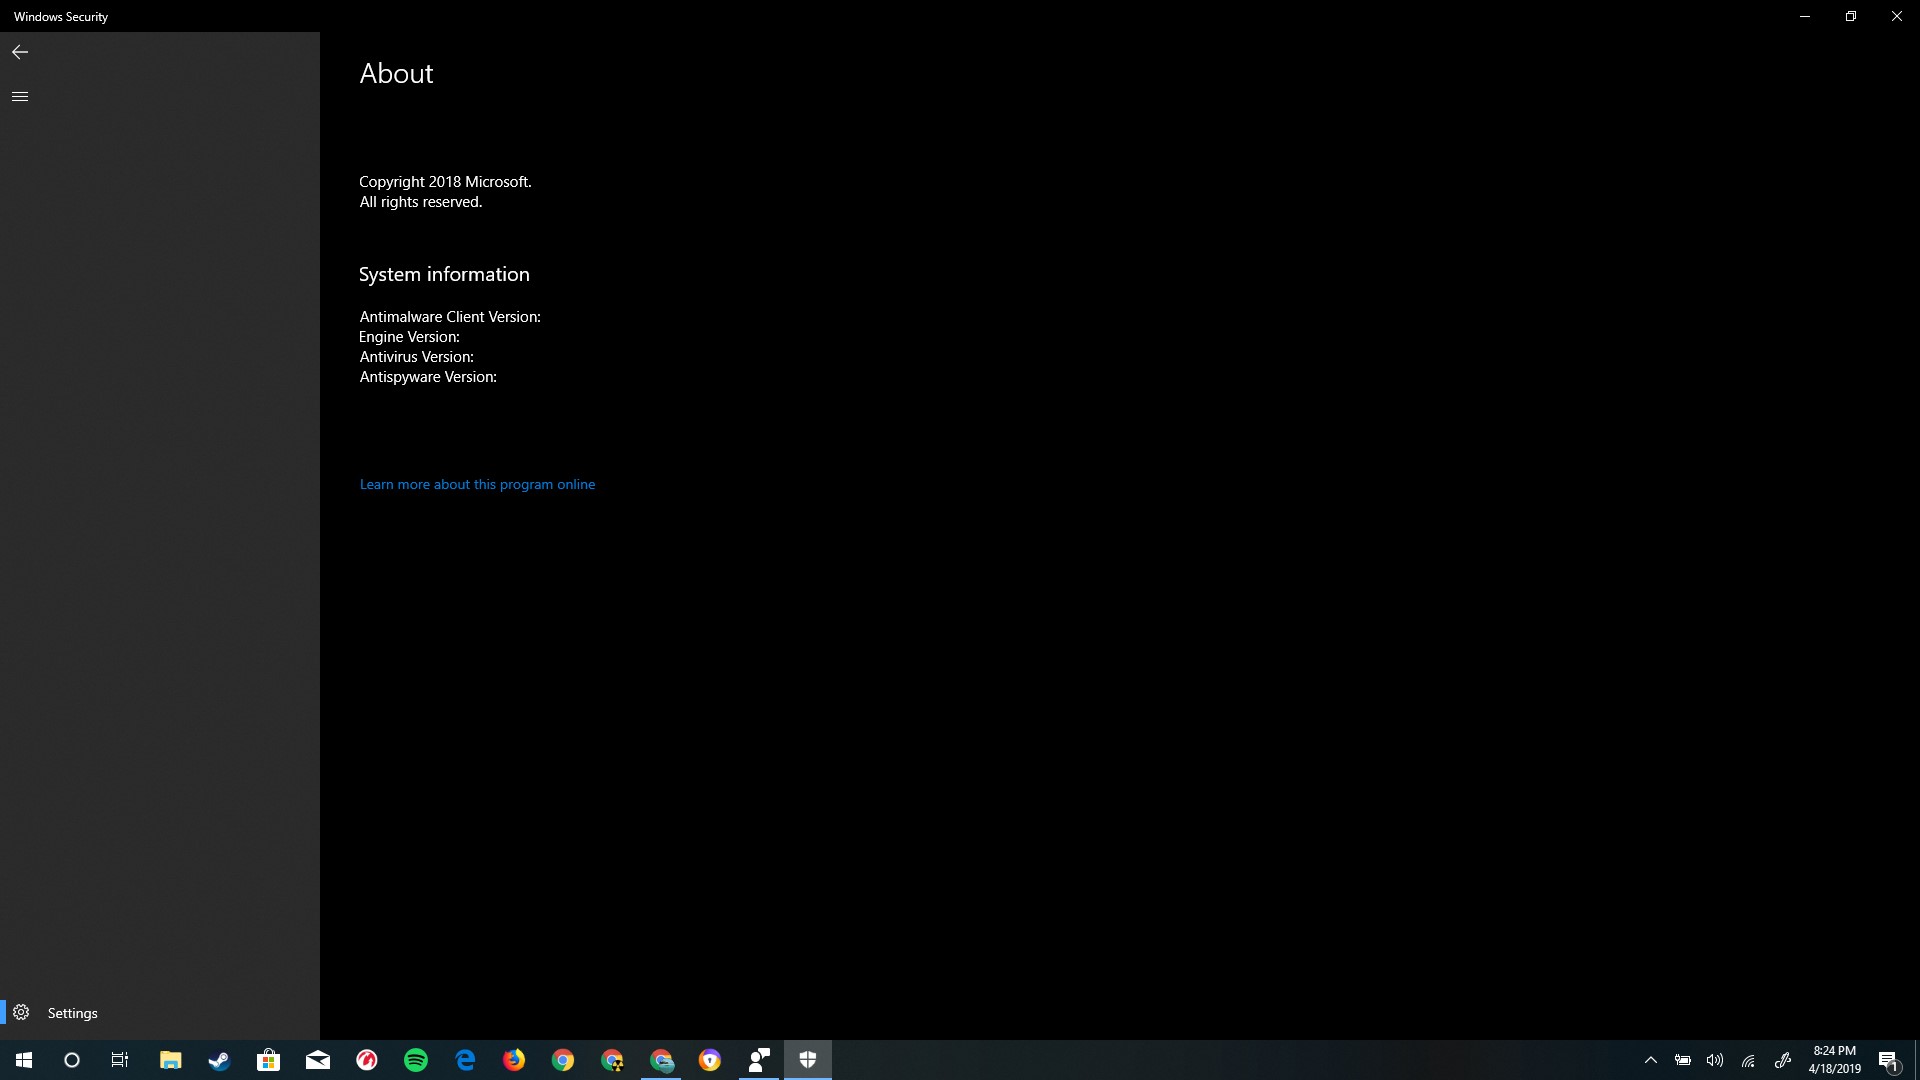This screenshot has width=1920, height=1080.
Task: Go back using the back arrow
Action: (20, 52)
